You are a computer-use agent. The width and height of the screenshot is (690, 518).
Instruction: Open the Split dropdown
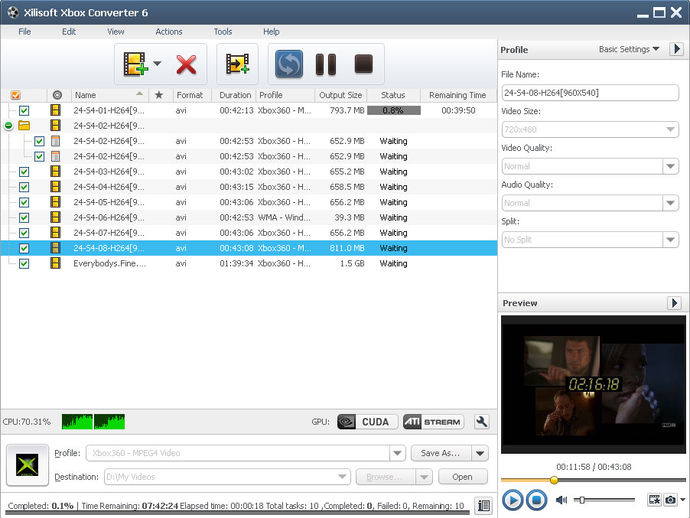(x=670, y=240)
